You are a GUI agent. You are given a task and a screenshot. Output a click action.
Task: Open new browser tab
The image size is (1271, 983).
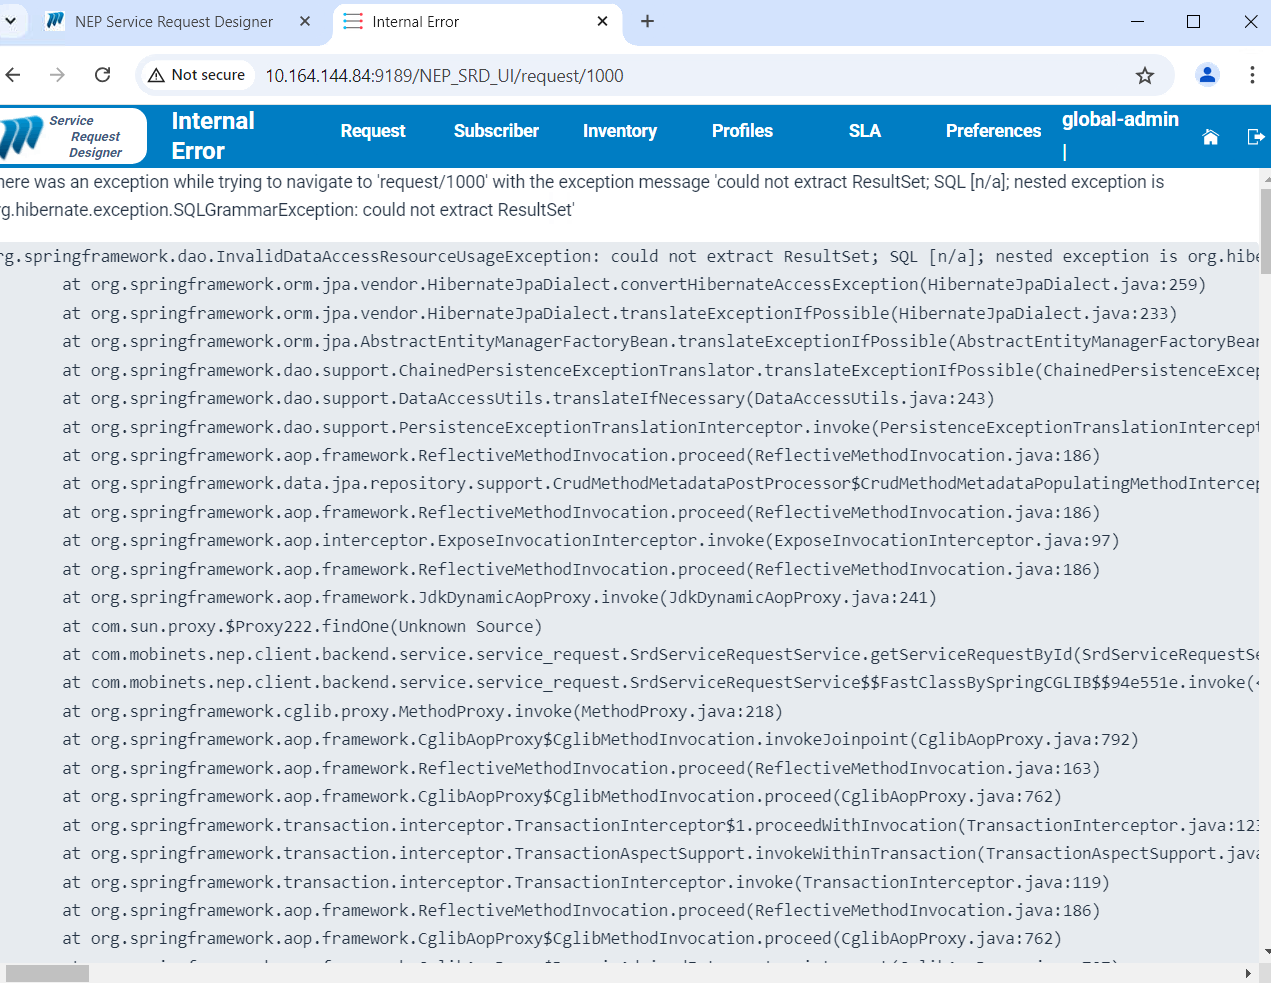pyautogui.click(x=647, y=21)
